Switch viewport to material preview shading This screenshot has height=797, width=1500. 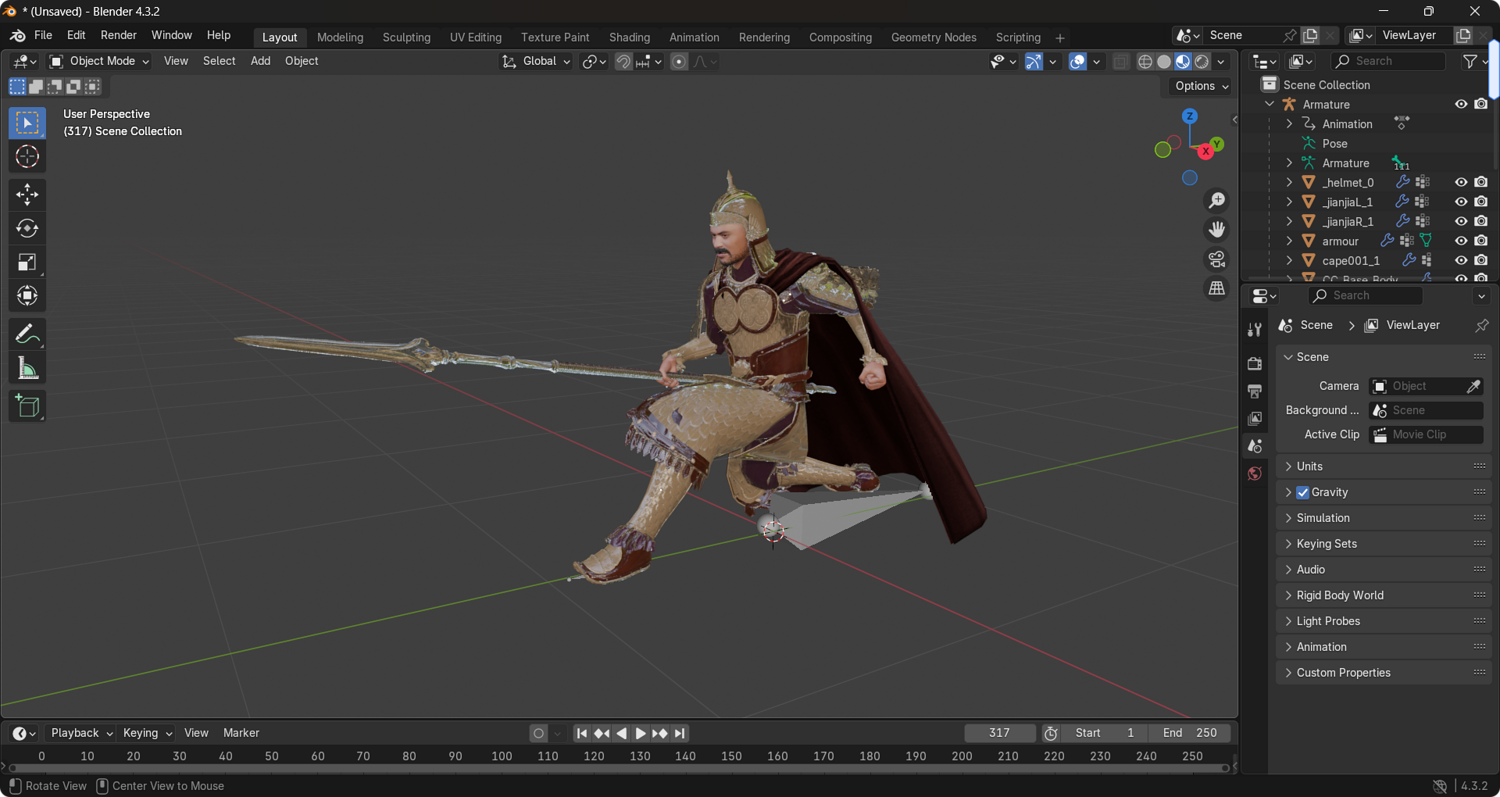1183,62
